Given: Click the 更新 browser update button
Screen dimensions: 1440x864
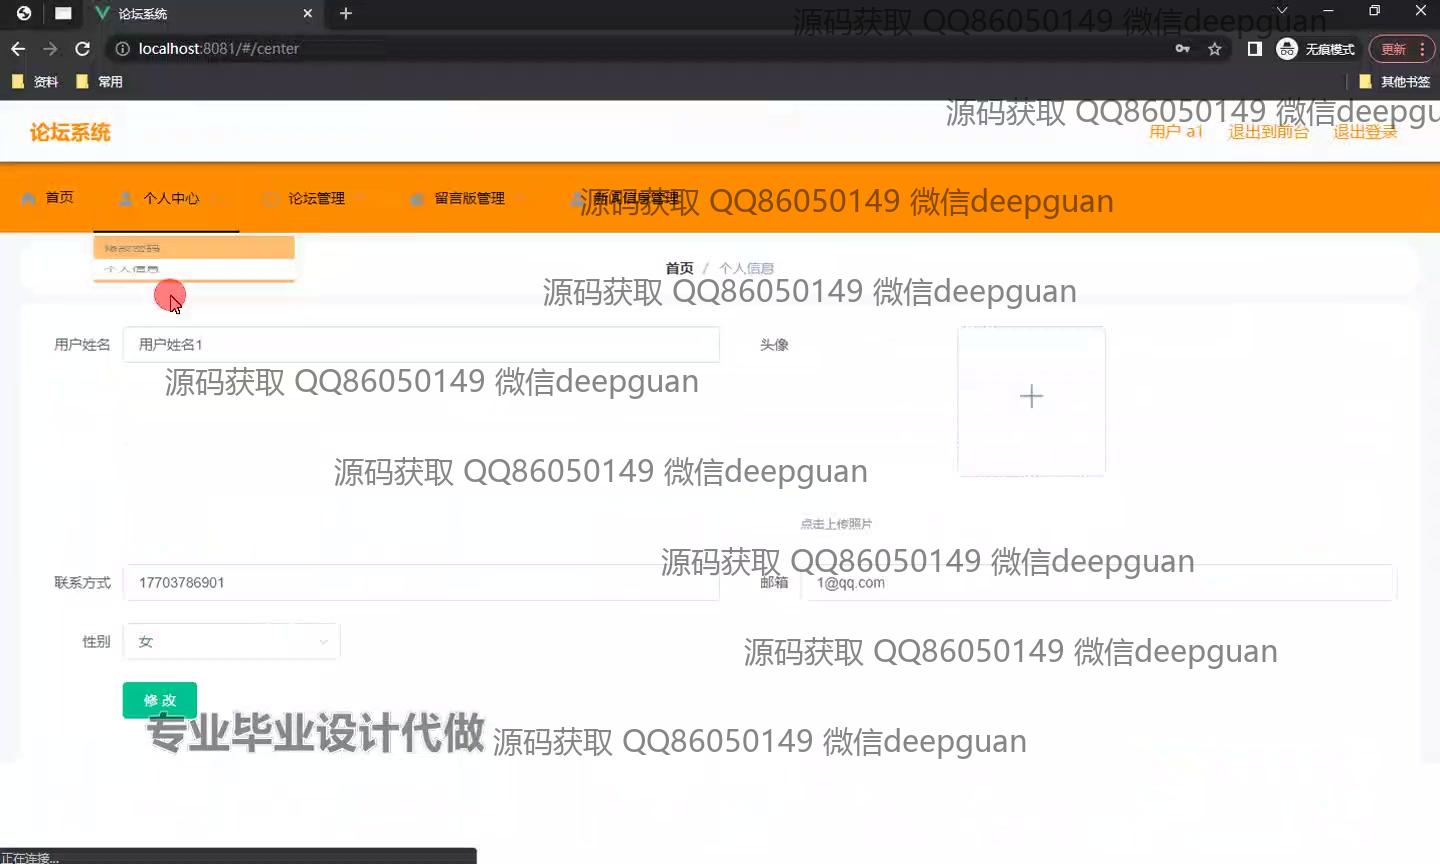Looking at the screenshot, I should click(1393, 49).
